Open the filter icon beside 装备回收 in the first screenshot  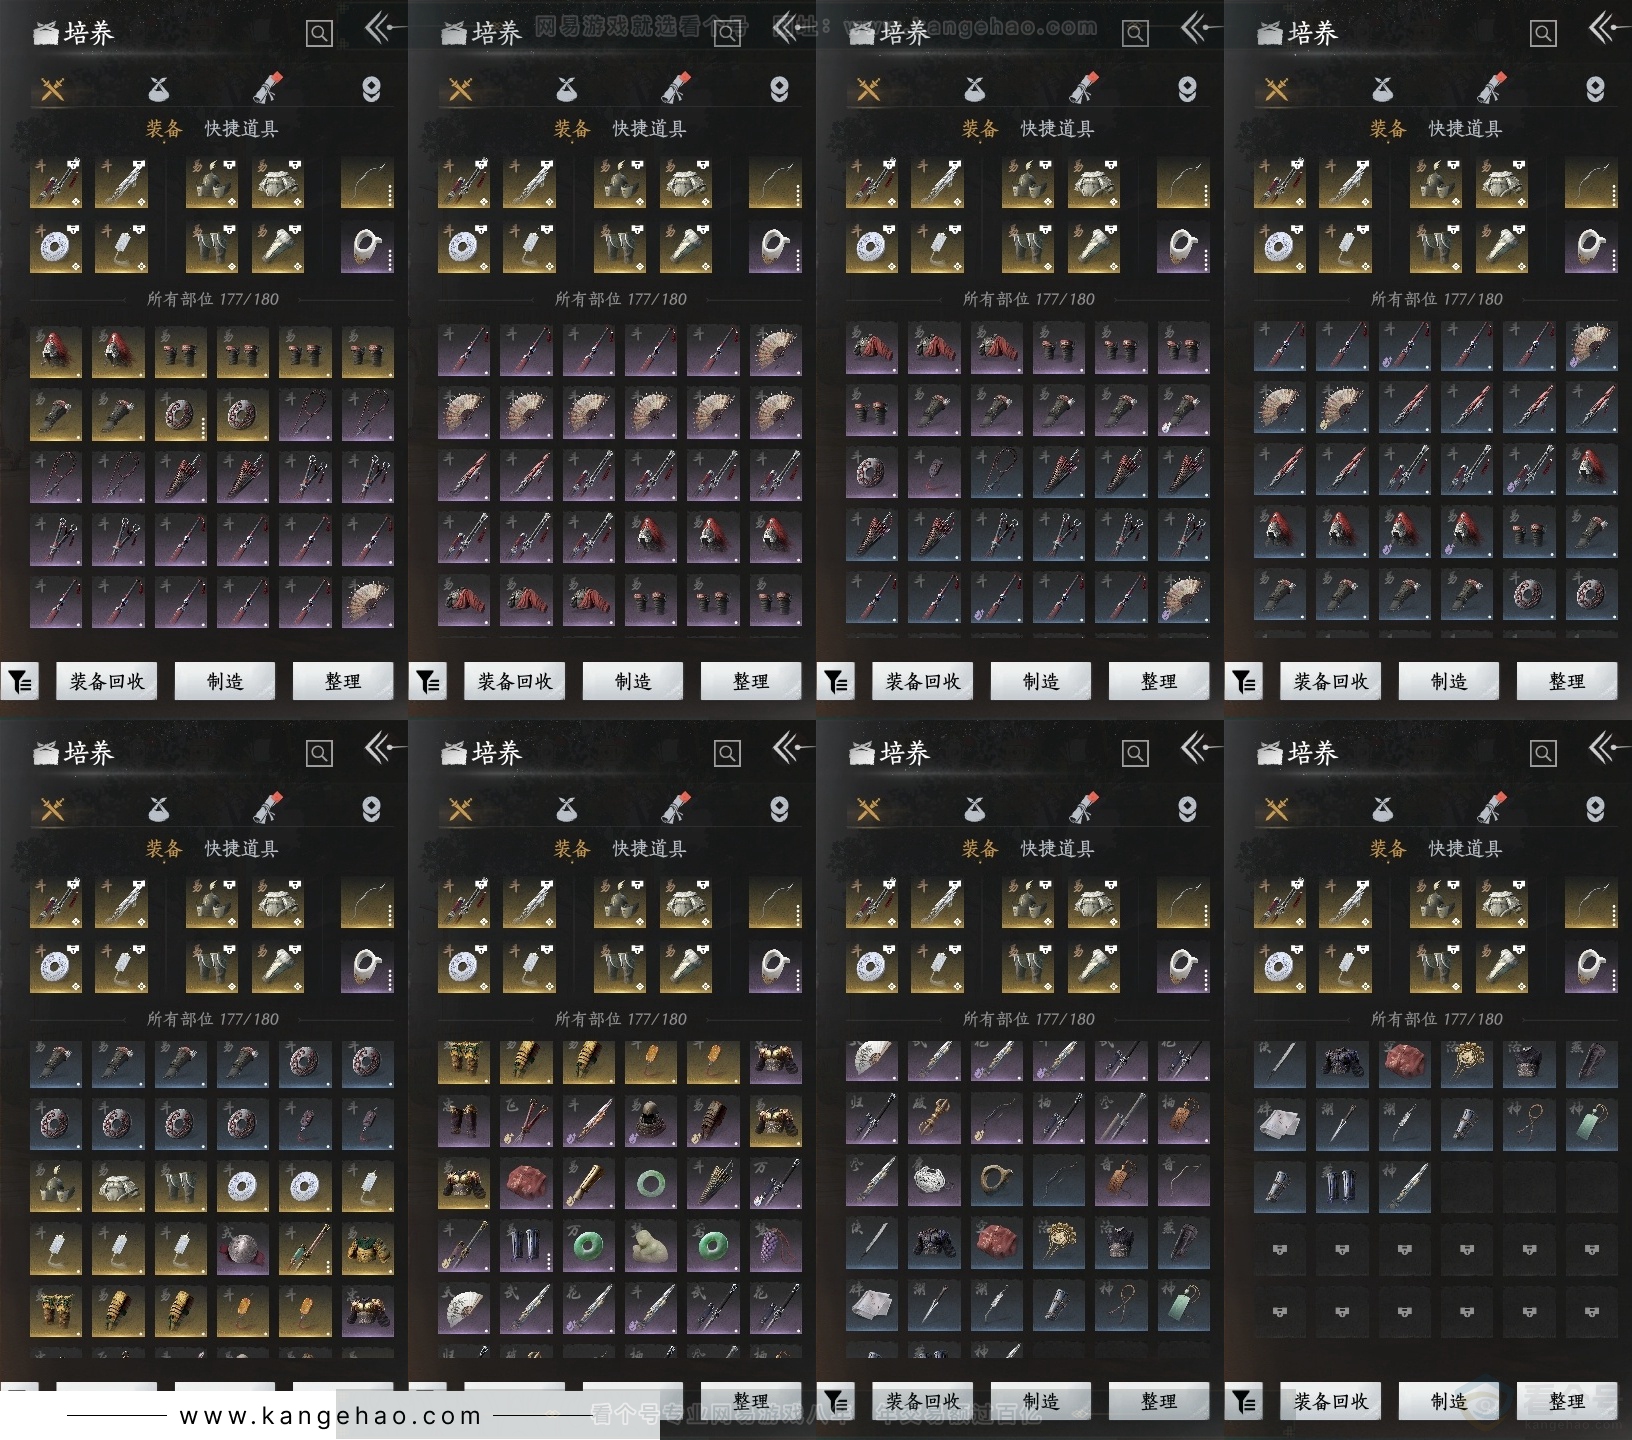tap(20, 682)
